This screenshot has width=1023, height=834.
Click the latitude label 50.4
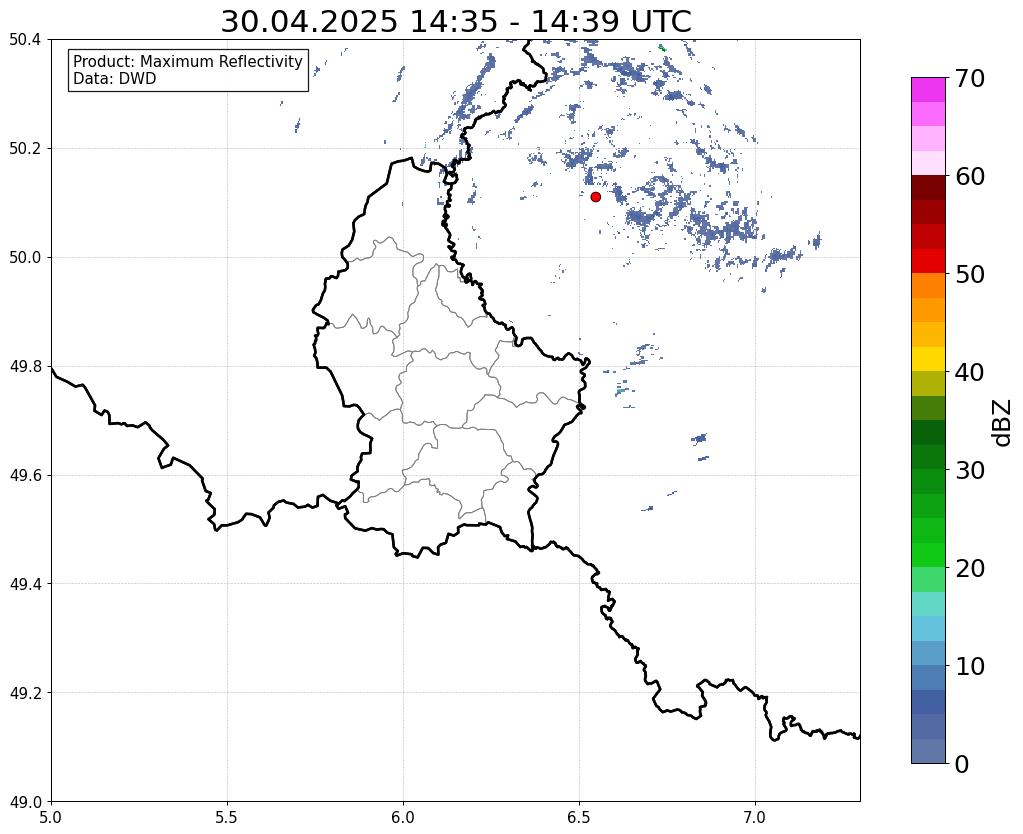(25, 40)
